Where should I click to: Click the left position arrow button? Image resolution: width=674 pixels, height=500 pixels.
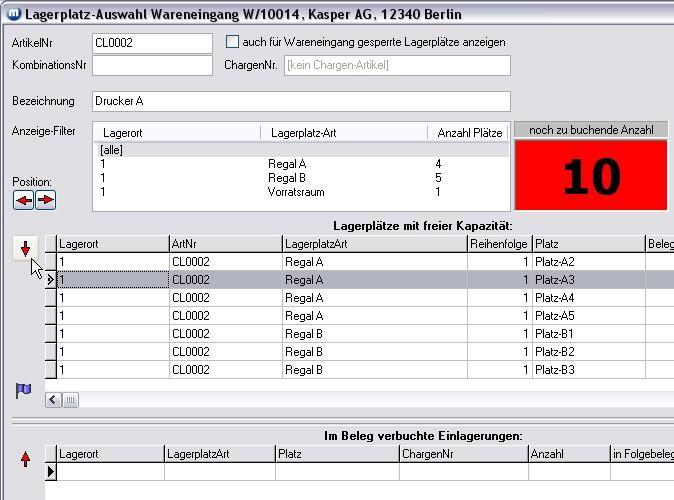(x=23, y=200)
